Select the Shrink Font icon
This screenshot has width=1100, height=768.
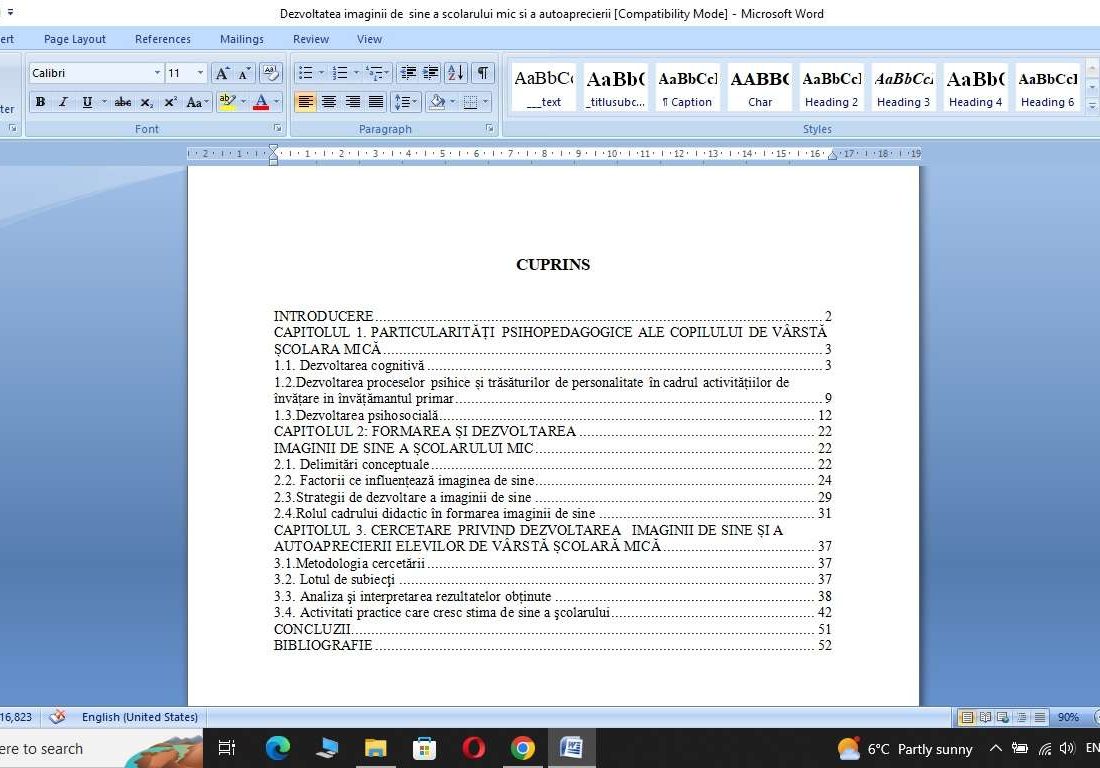tap(242, 72)
